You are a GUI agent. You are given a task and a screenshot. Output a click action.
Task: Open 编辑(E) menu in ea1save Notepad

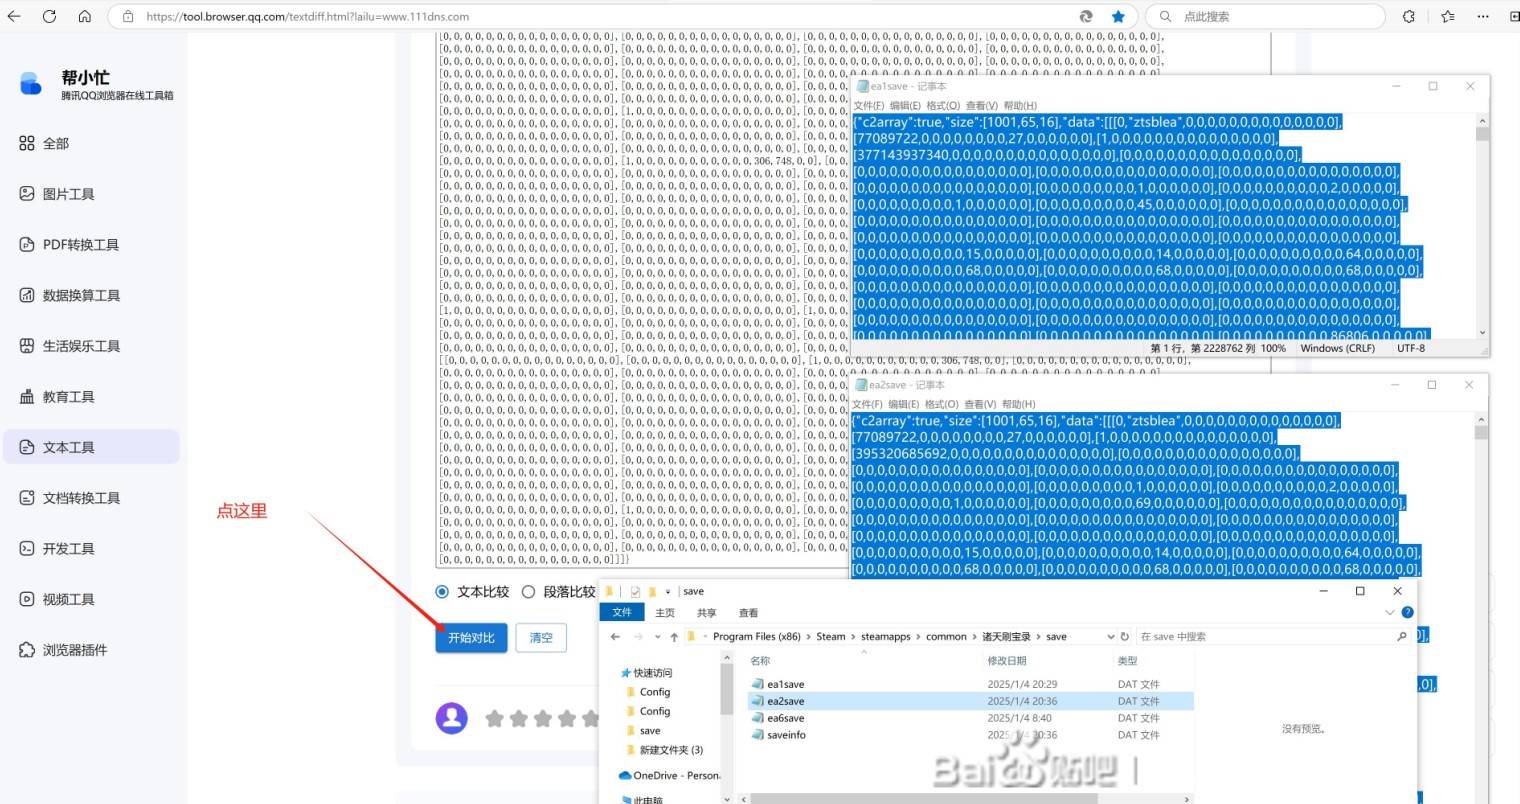(905, 106)
